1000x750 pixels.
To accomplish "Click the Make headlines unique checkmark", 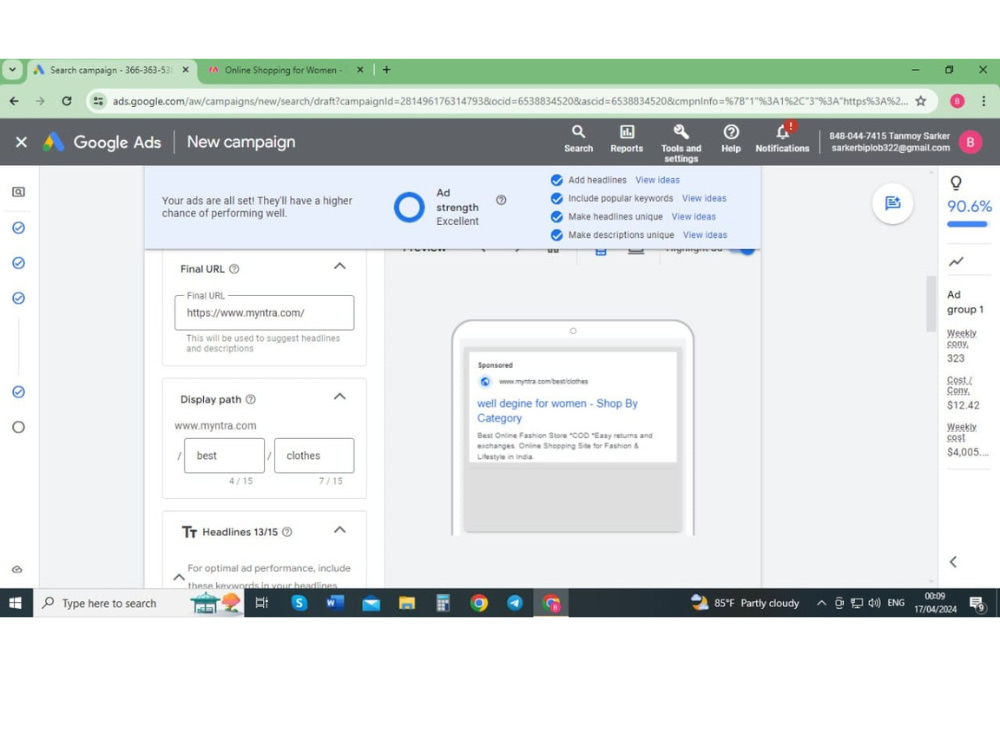I will [x=557, y=217].
